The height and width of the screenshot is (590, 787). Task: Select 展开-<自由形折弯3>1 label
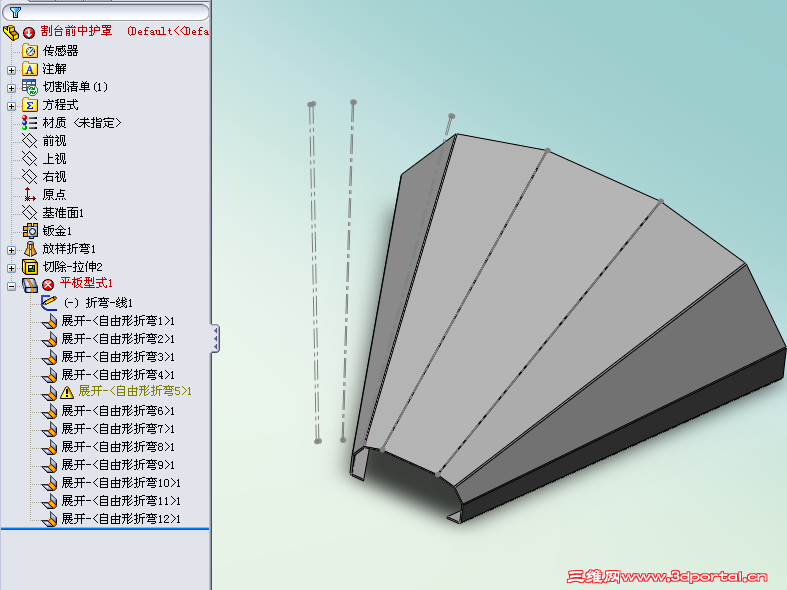point(118,357)
